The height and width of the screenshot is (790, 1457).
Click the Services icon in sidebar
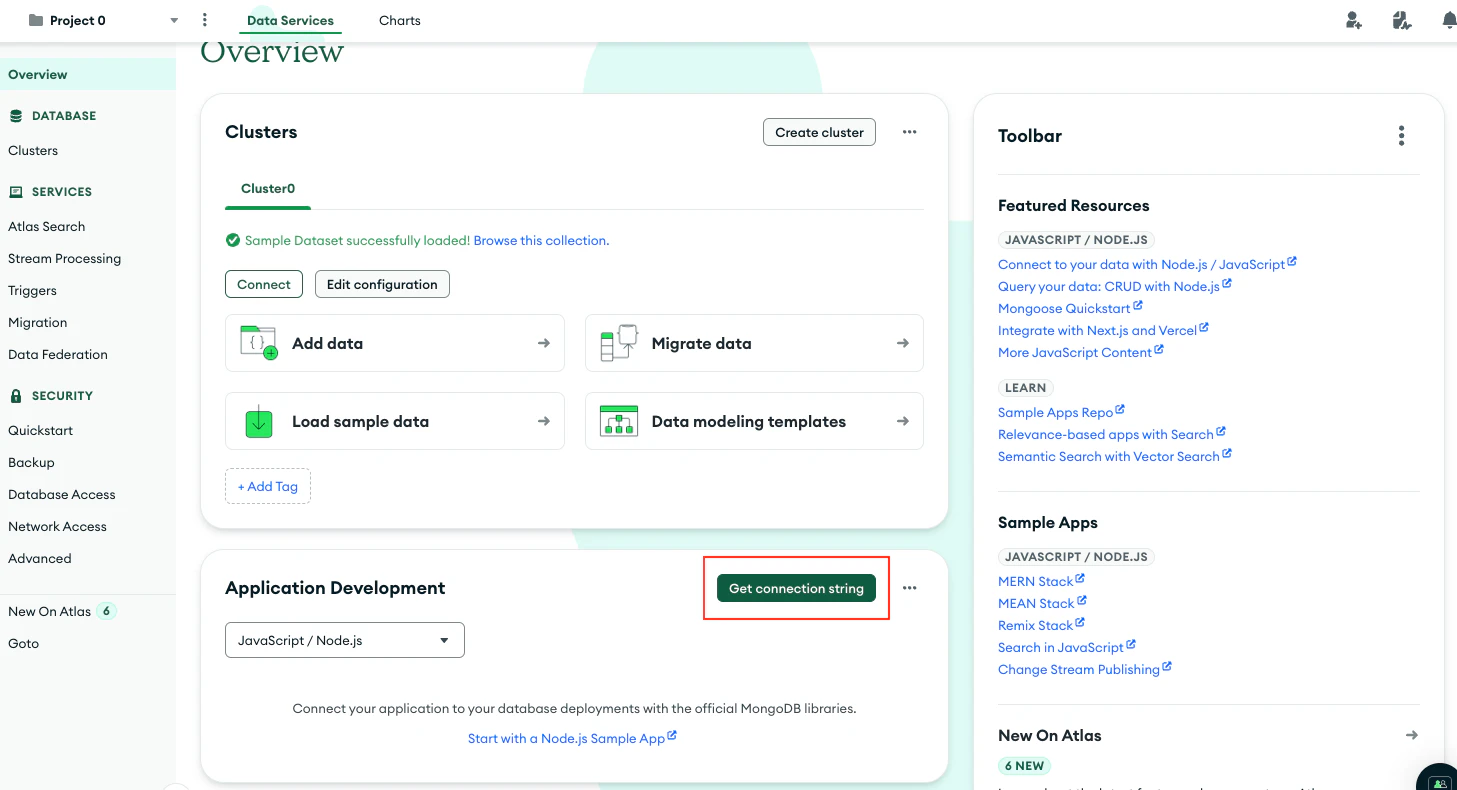16,192
